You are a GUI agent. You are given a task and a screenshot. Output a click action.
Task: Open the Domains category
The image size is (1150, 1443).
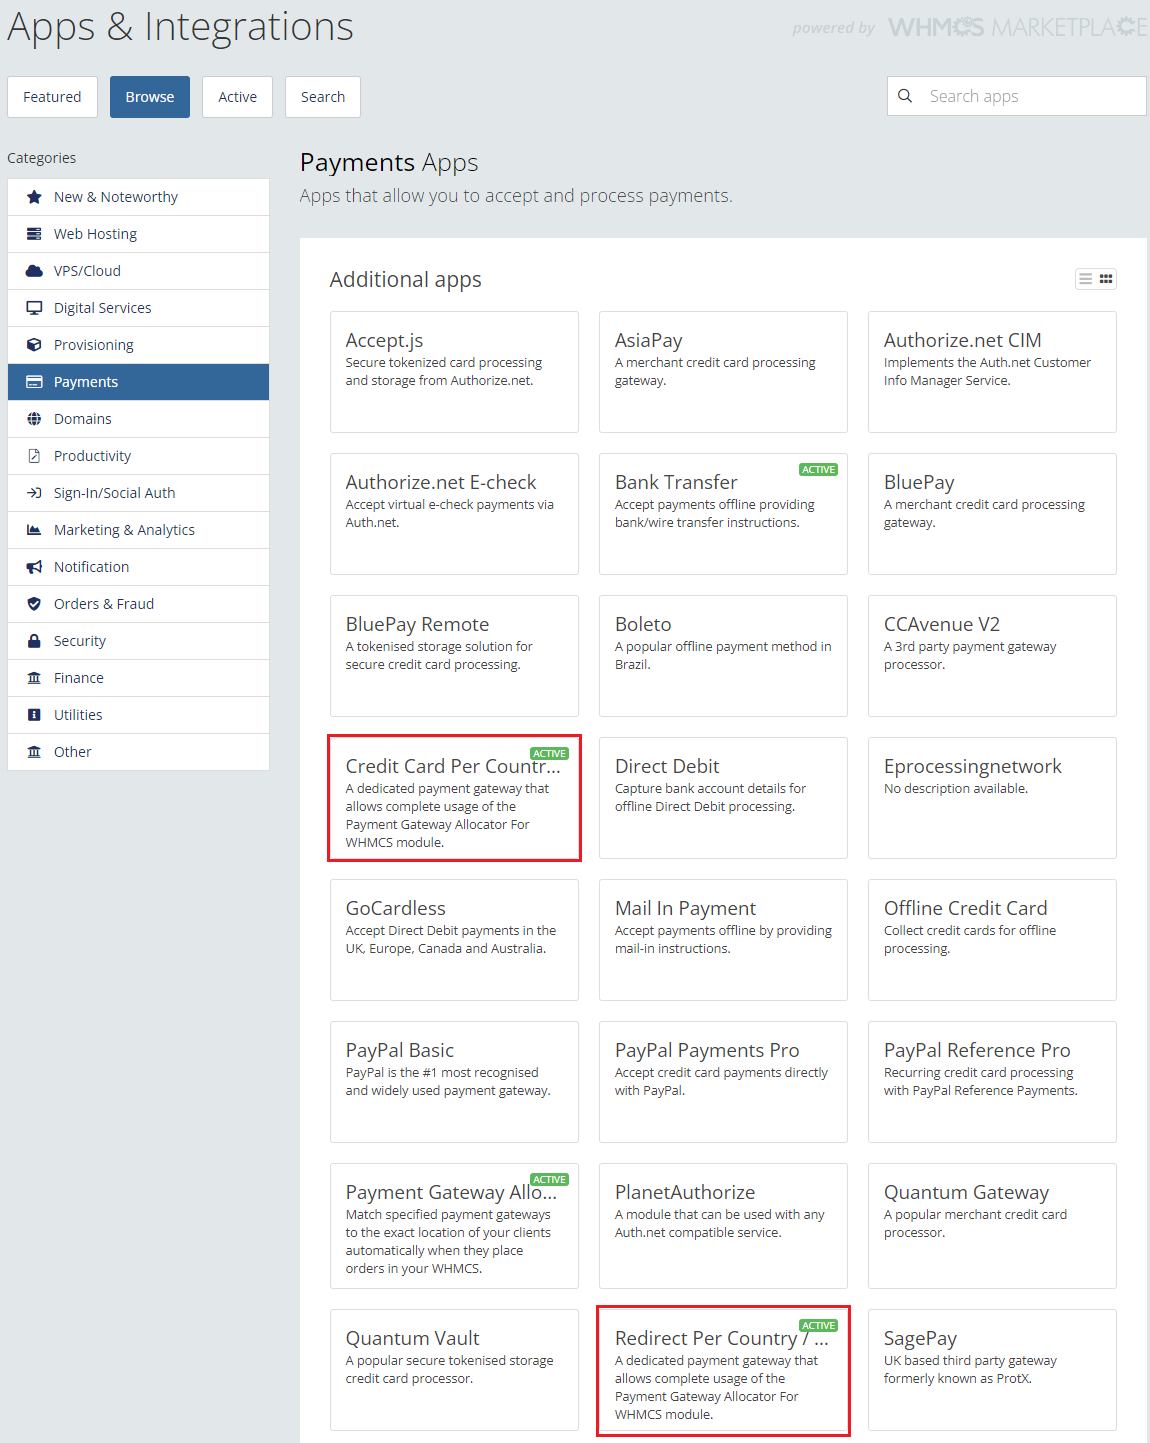click(x=138, y=419)
